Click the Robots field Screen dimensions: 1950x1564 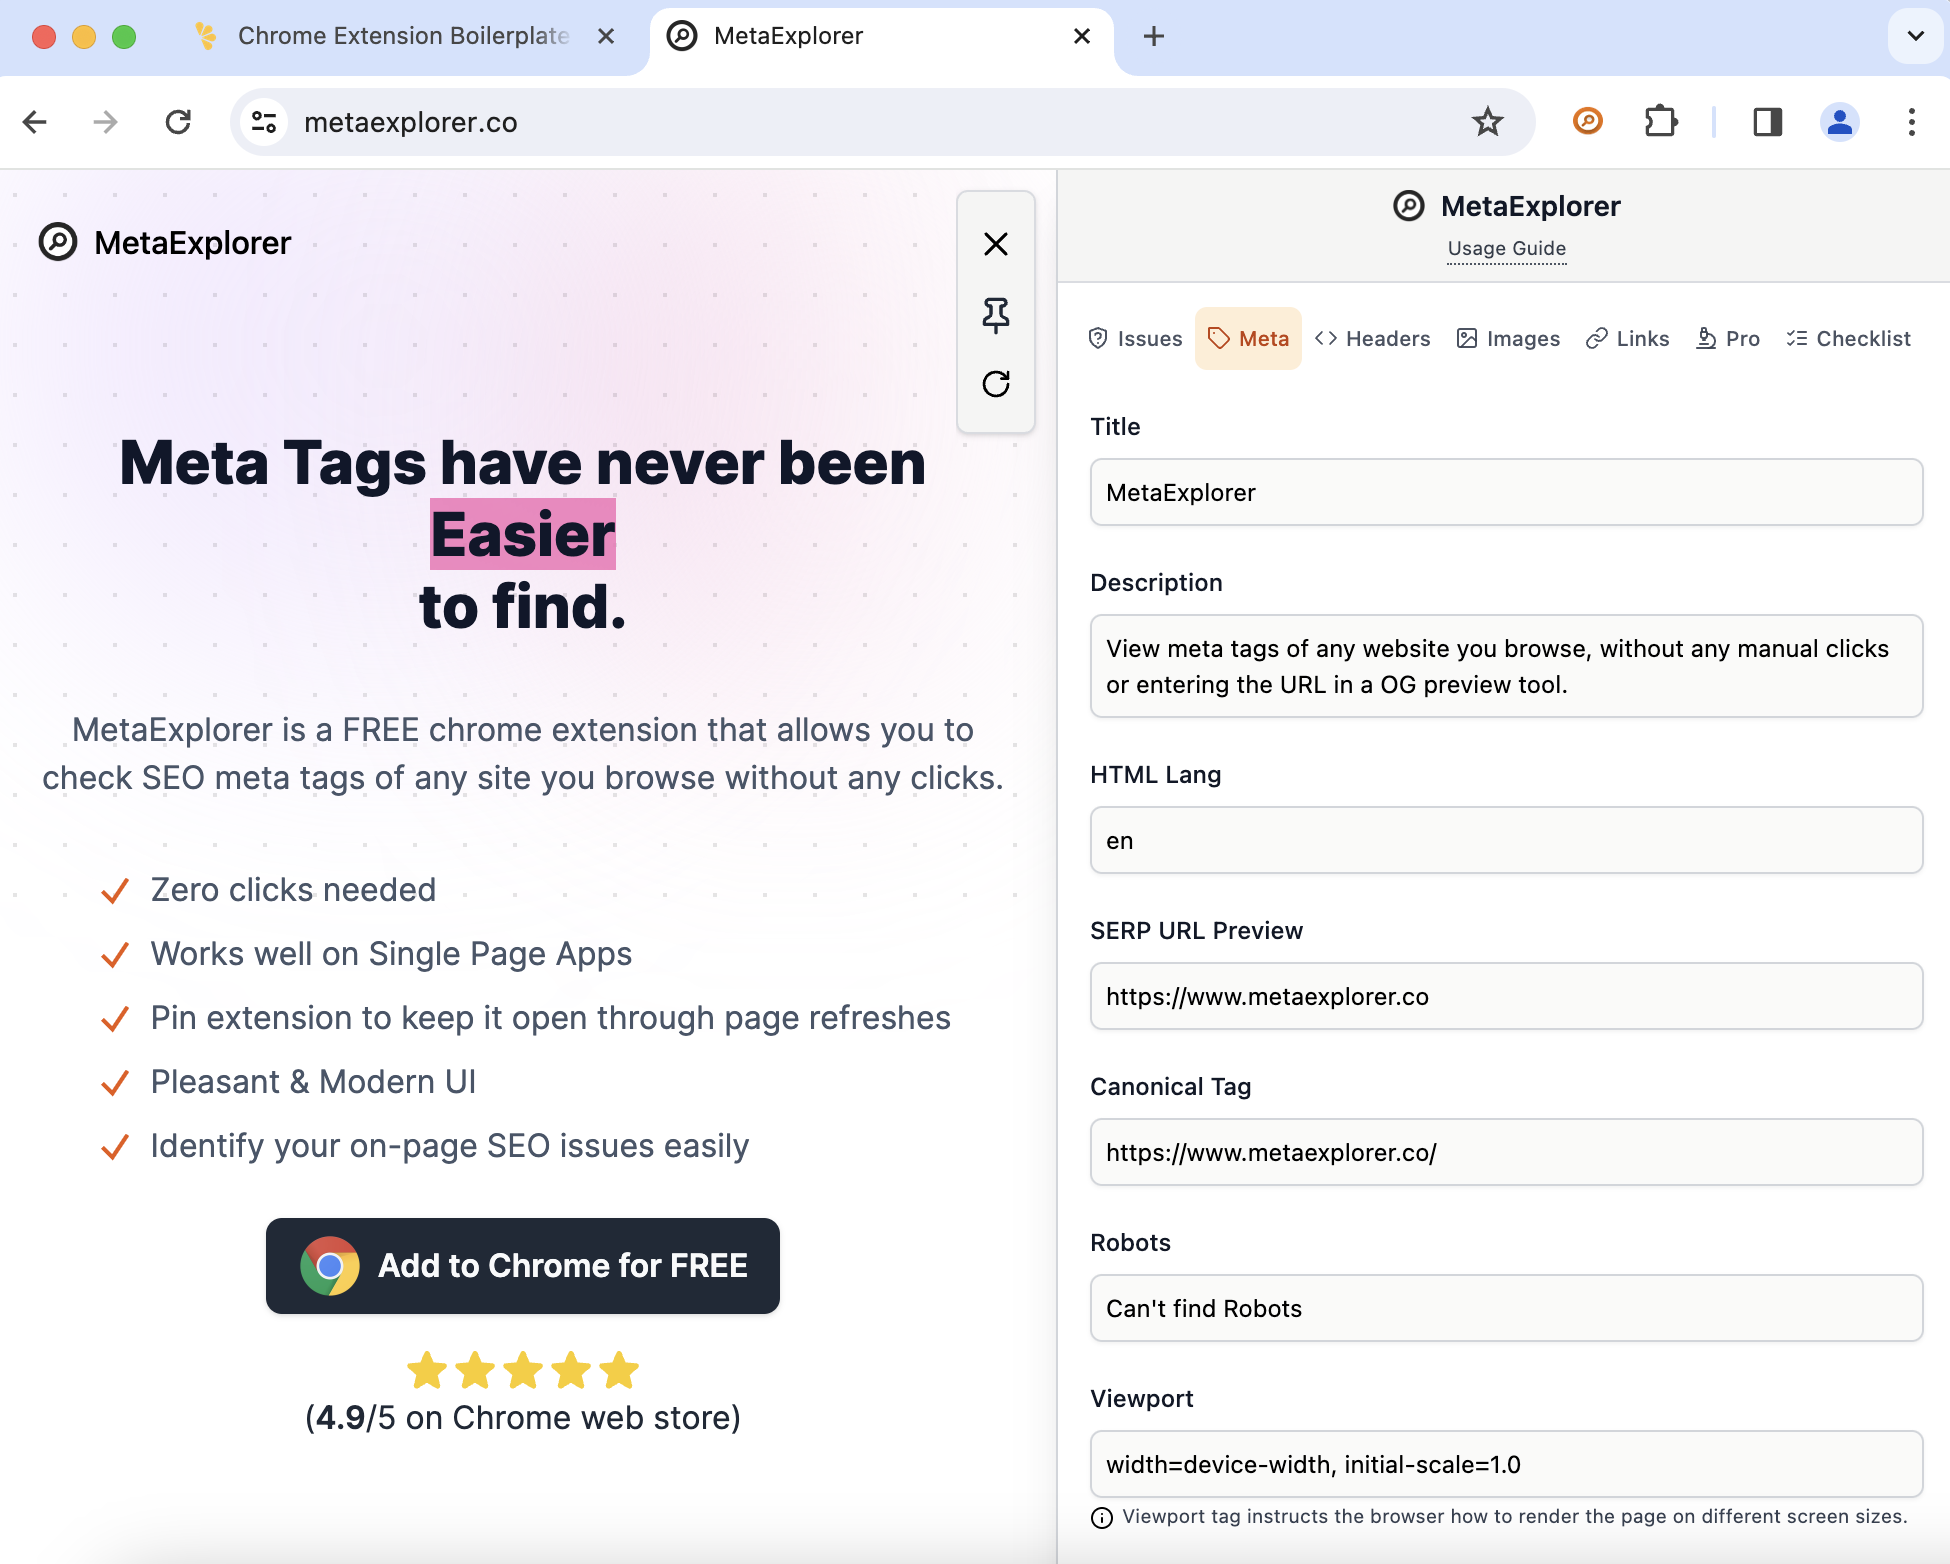pos(1506,1308)
